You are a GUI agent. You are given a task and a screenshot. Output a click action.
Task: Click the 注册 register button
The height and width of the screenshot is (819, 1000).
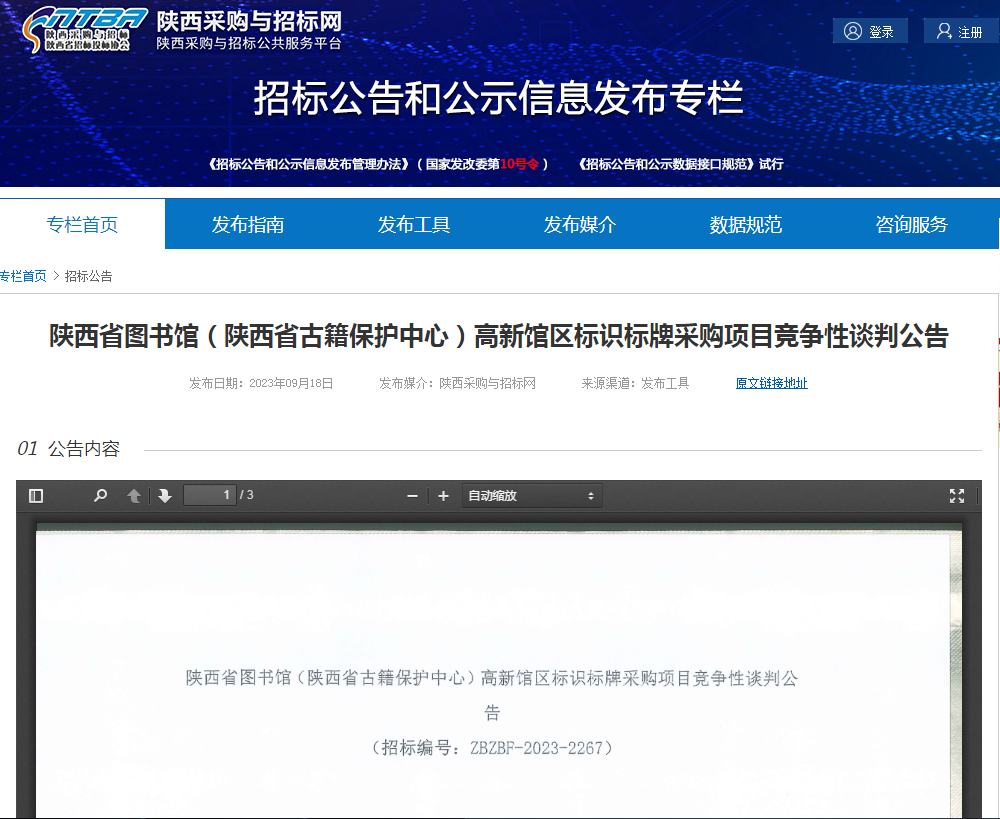(x=960, y=32)
